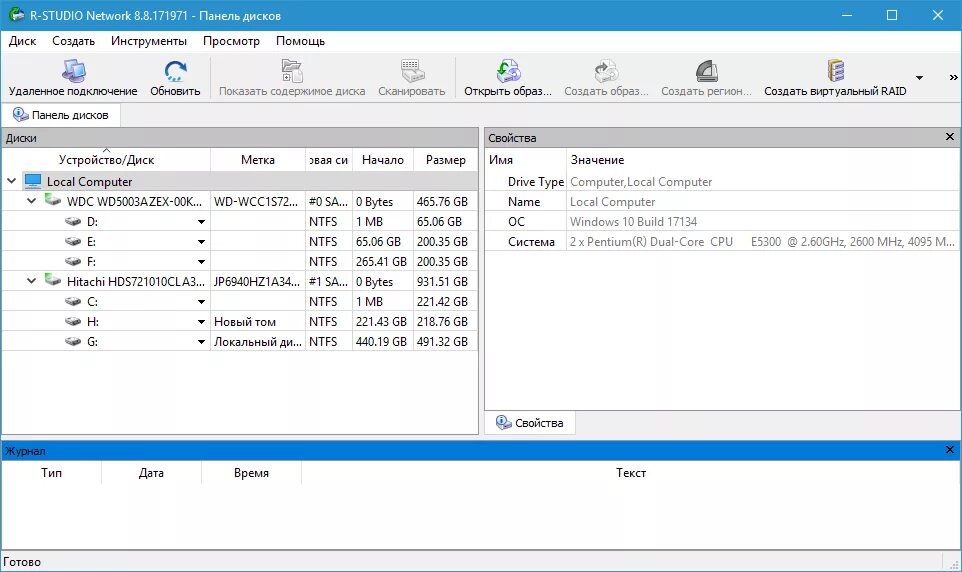Open dropdown arrow for partition D:

click(x=201, y=222)
